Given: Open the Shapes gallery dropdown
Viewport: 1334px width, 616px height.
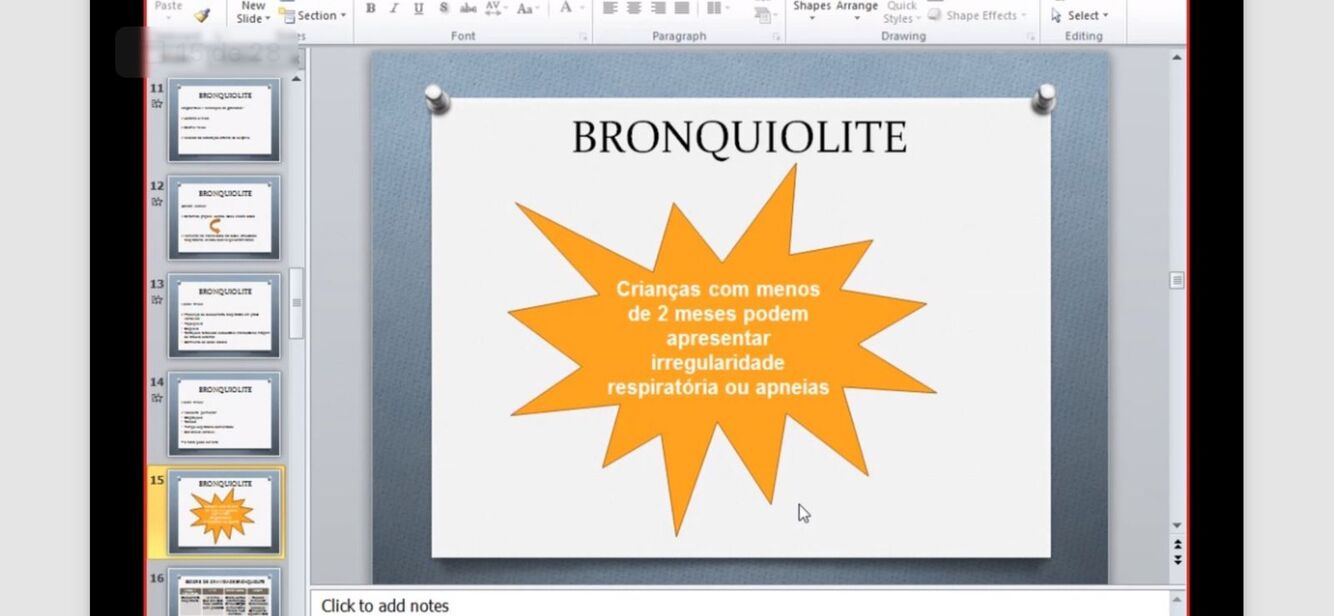Looking at the screenshot, I should click(811, 10).
